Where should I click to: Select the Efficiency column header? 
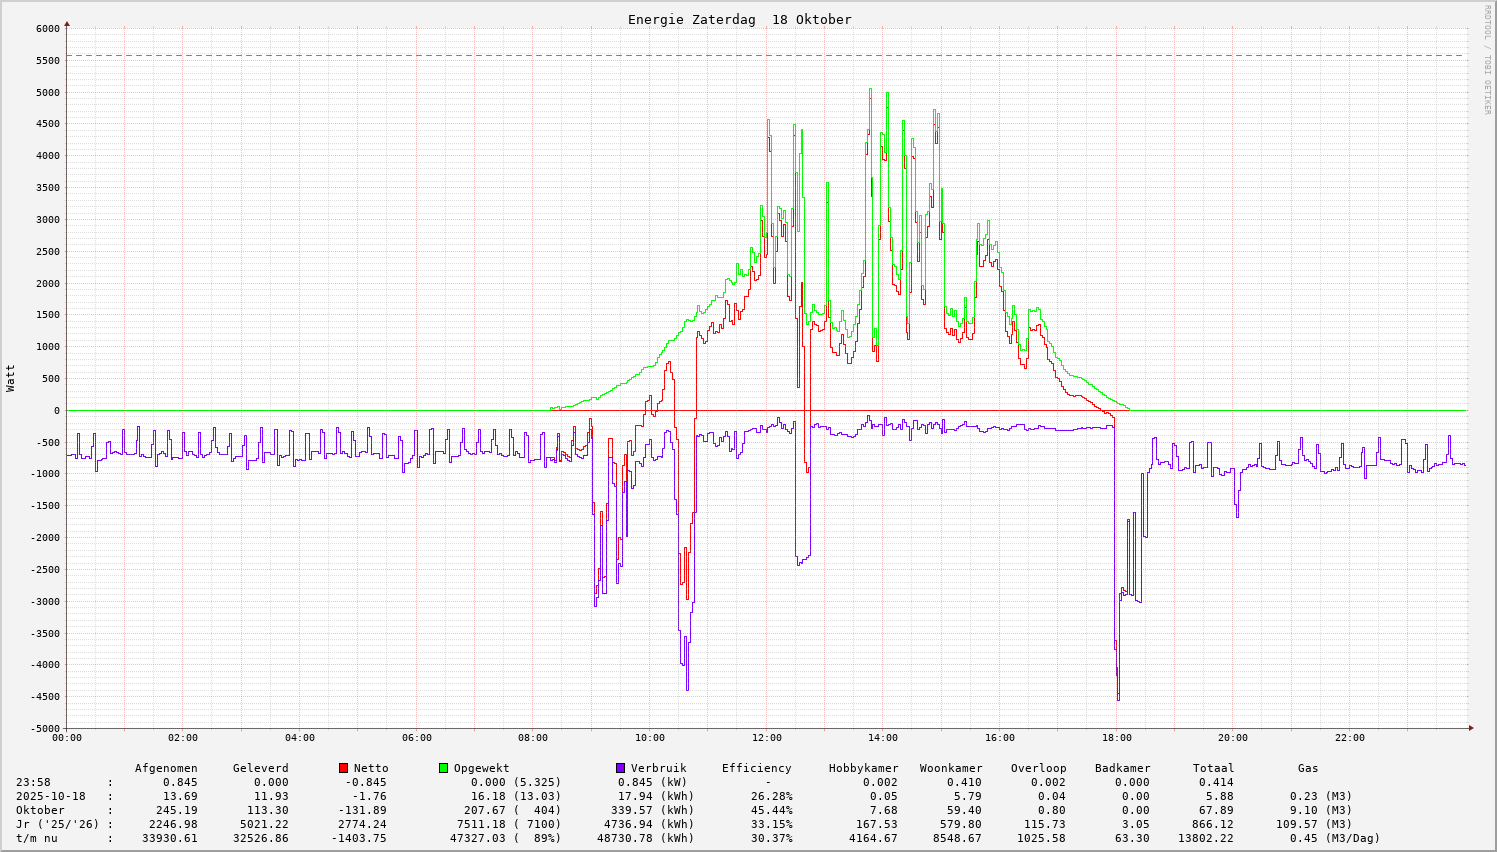[756, 768]
